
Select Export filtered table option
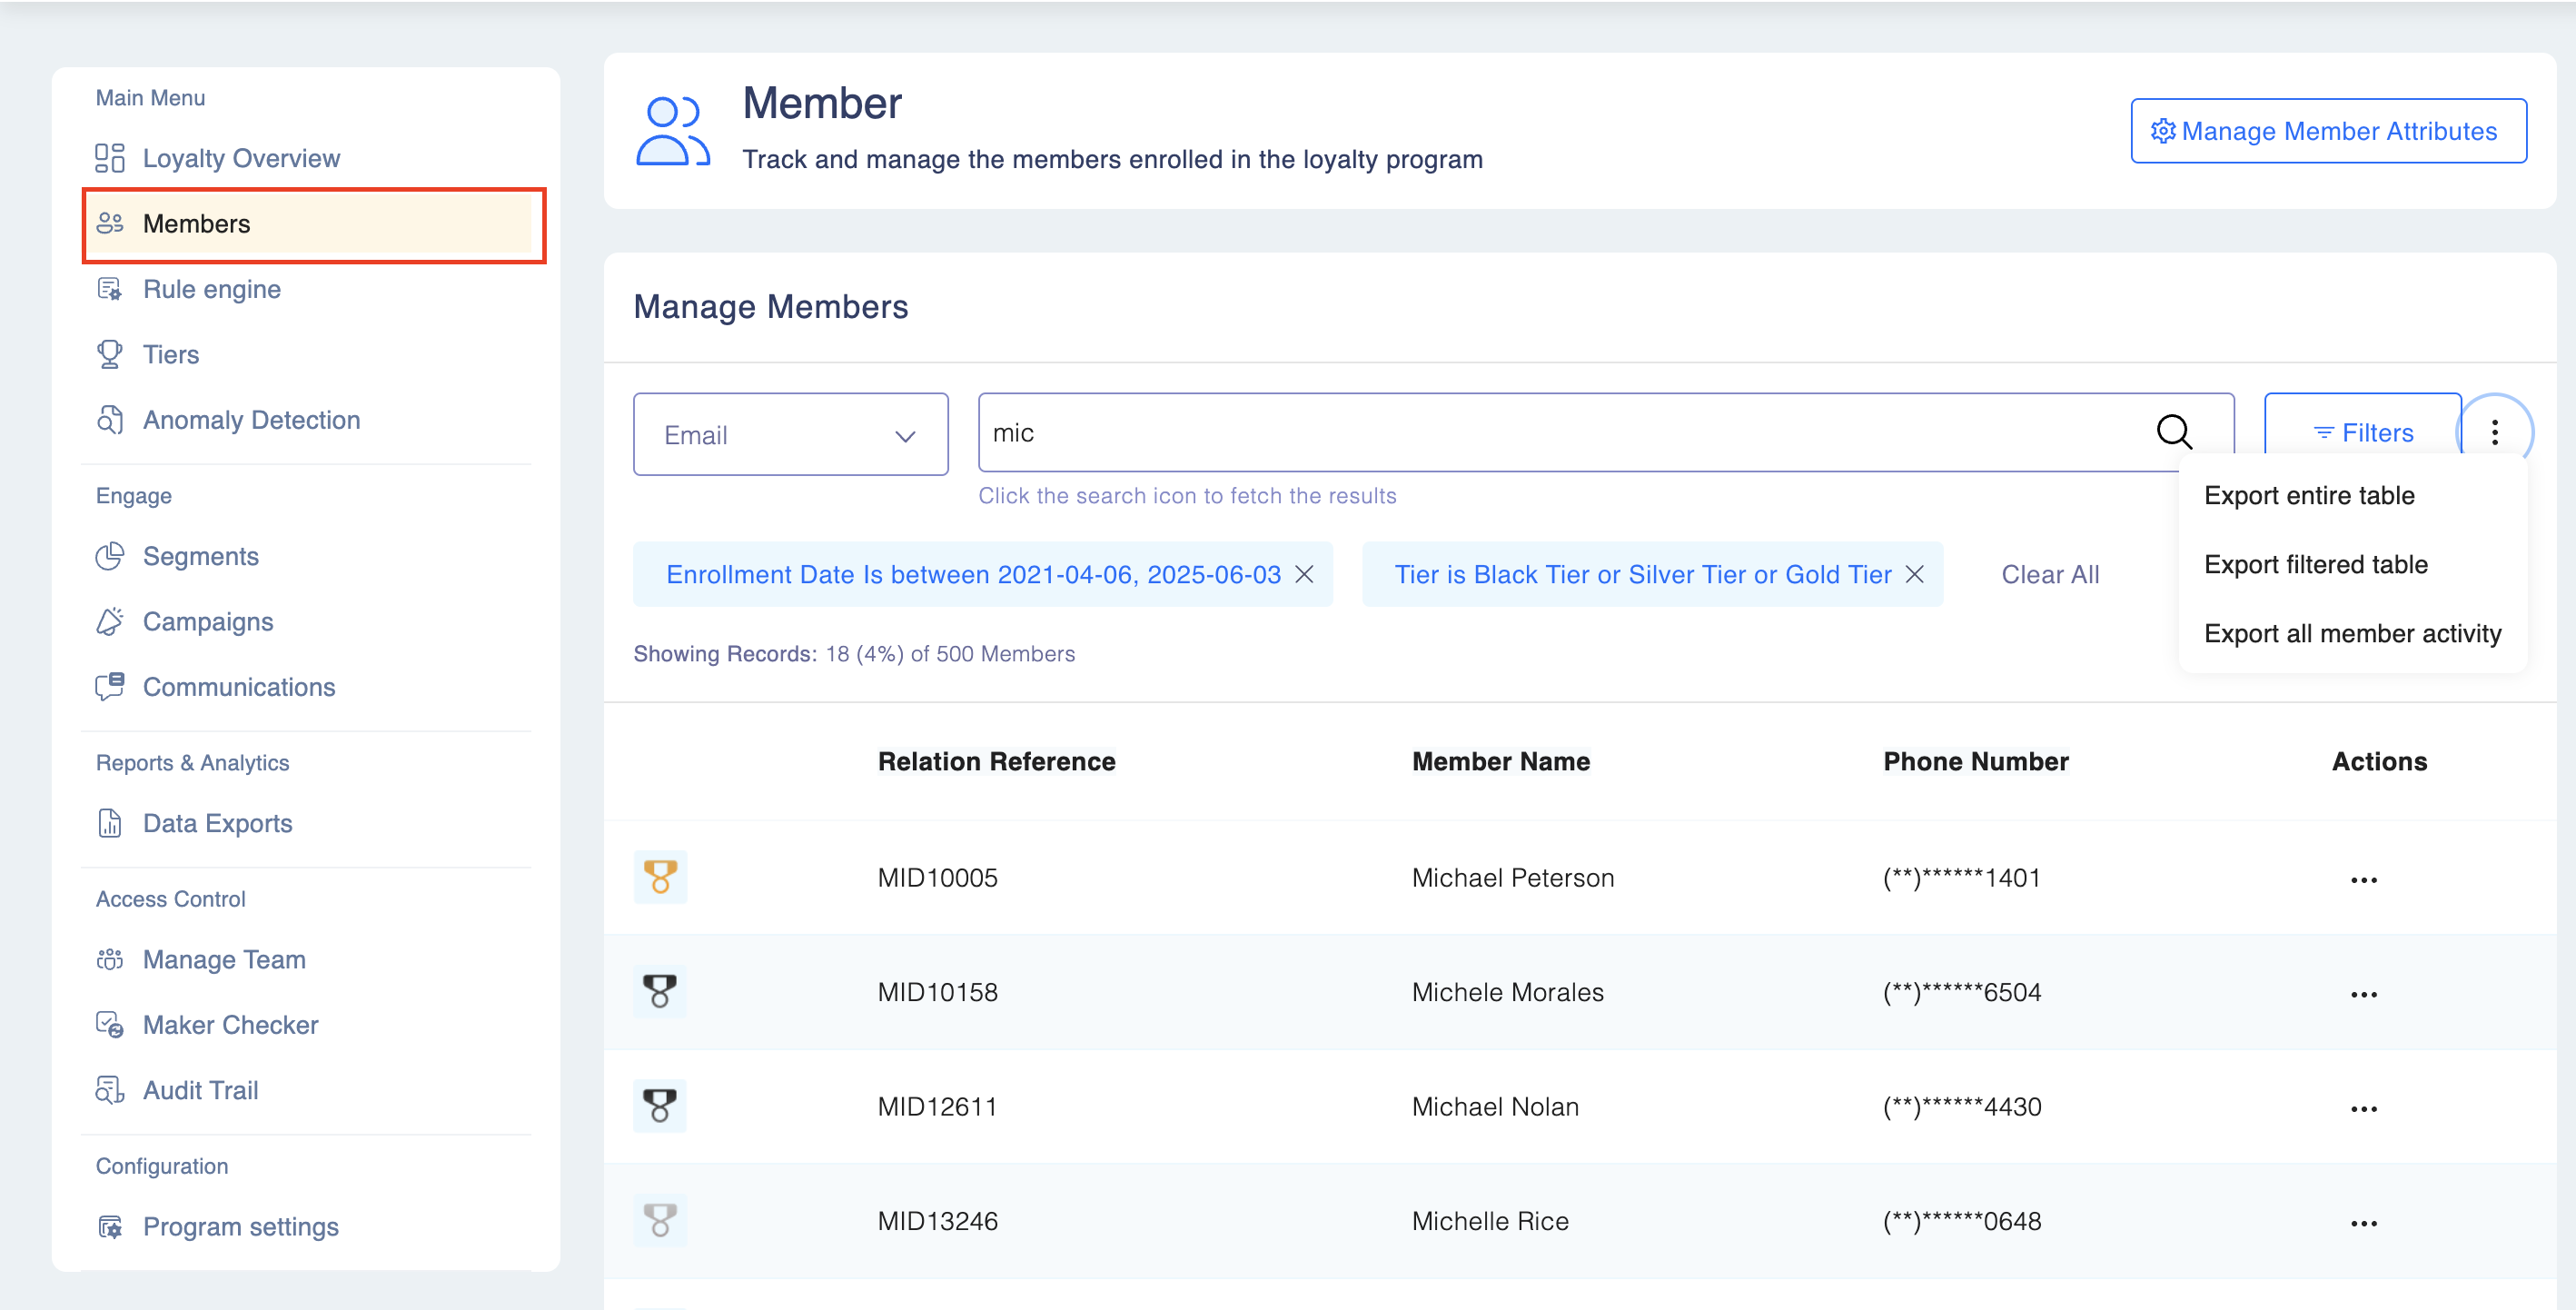[2315, 565]
